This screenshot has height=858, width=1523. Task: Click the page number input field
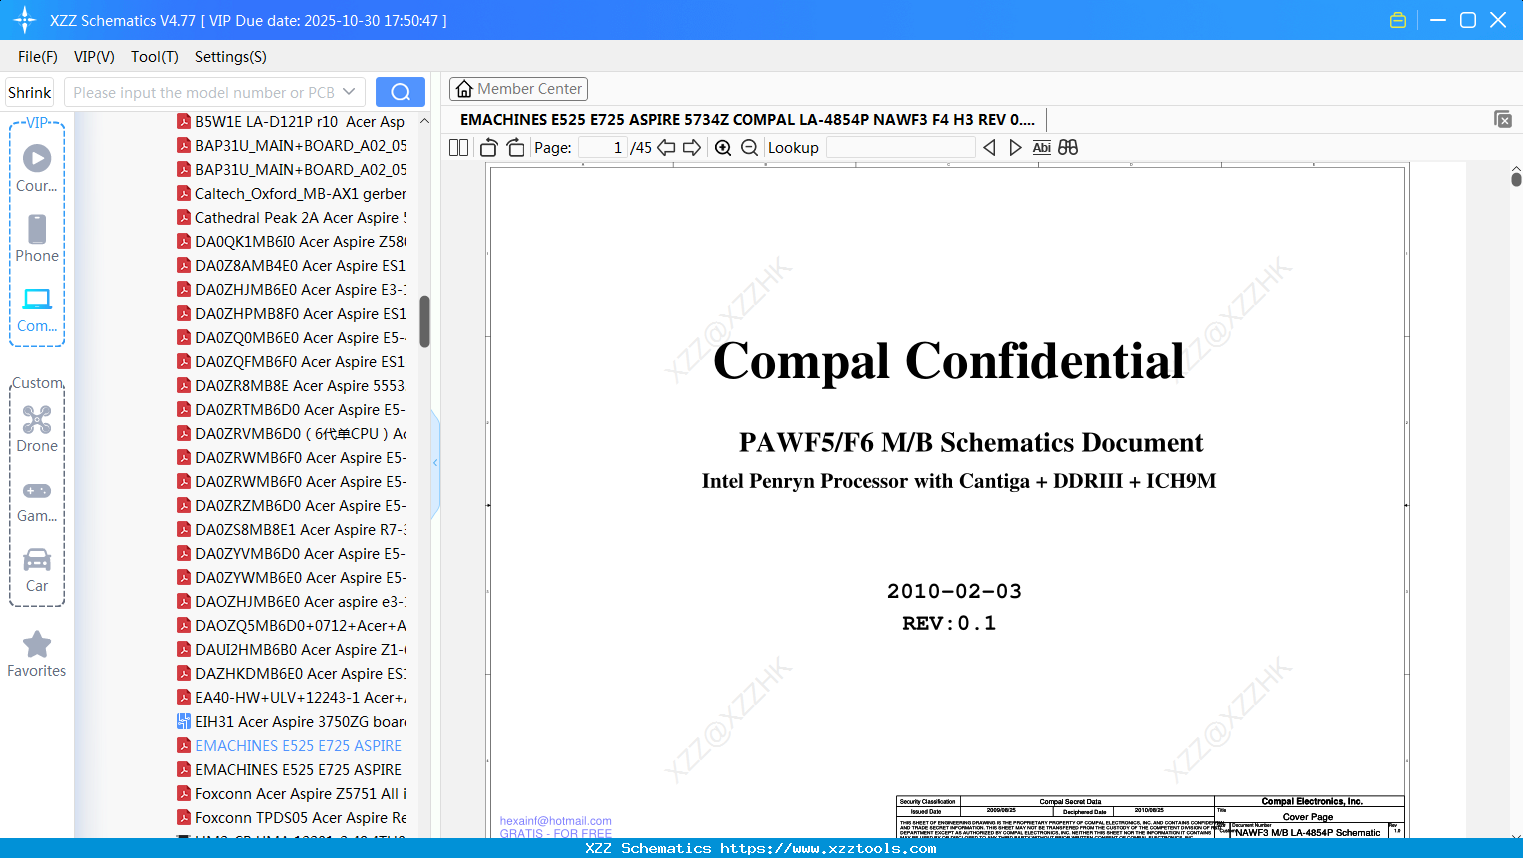coord(602,148)
